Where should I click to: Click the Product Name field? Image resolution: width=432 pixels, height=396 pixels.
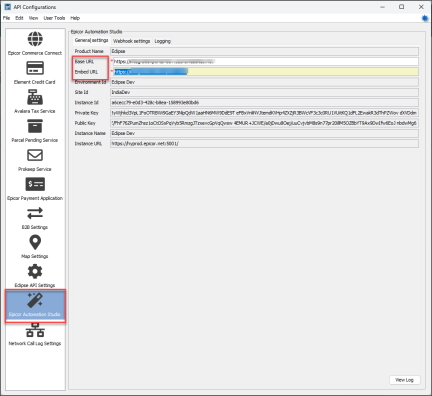pos(264,51)
